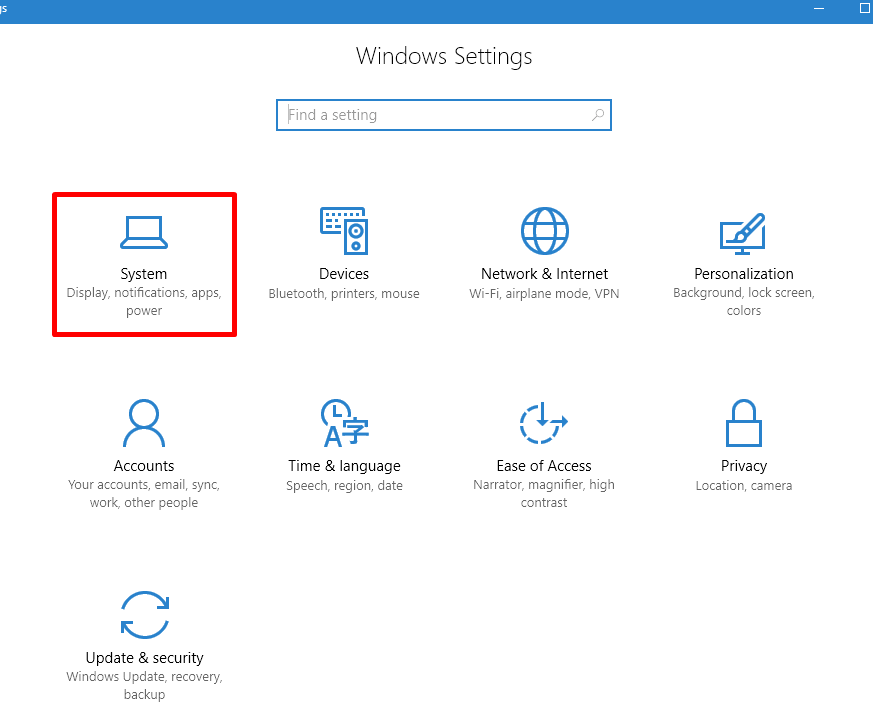873x727 pixels.
Task: Open the Accounts person icon
Action: (x=144, y=423)
